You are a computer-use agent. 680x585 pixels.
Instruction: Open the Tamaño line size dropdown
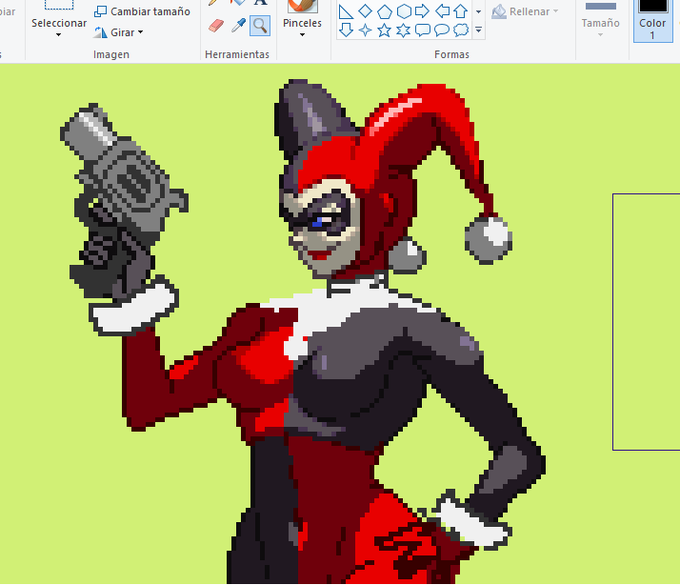pos(601,35)
